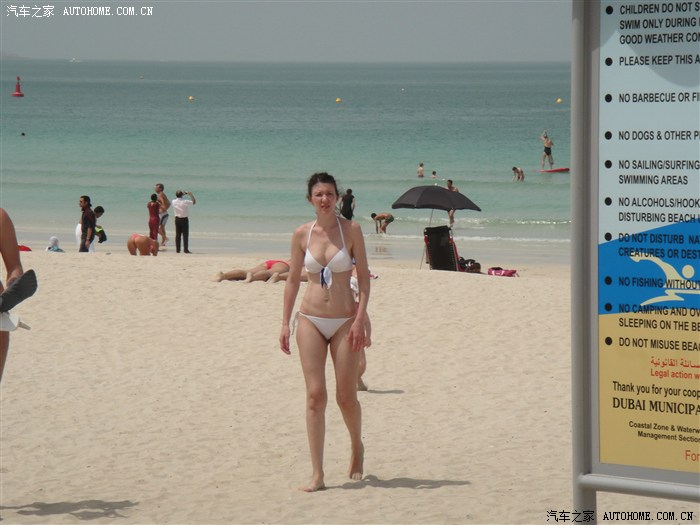Screen dimensions: 700x525
Task: Click the 'Coastal Zone & Waterw' text
Action: [x=664, y=425]
